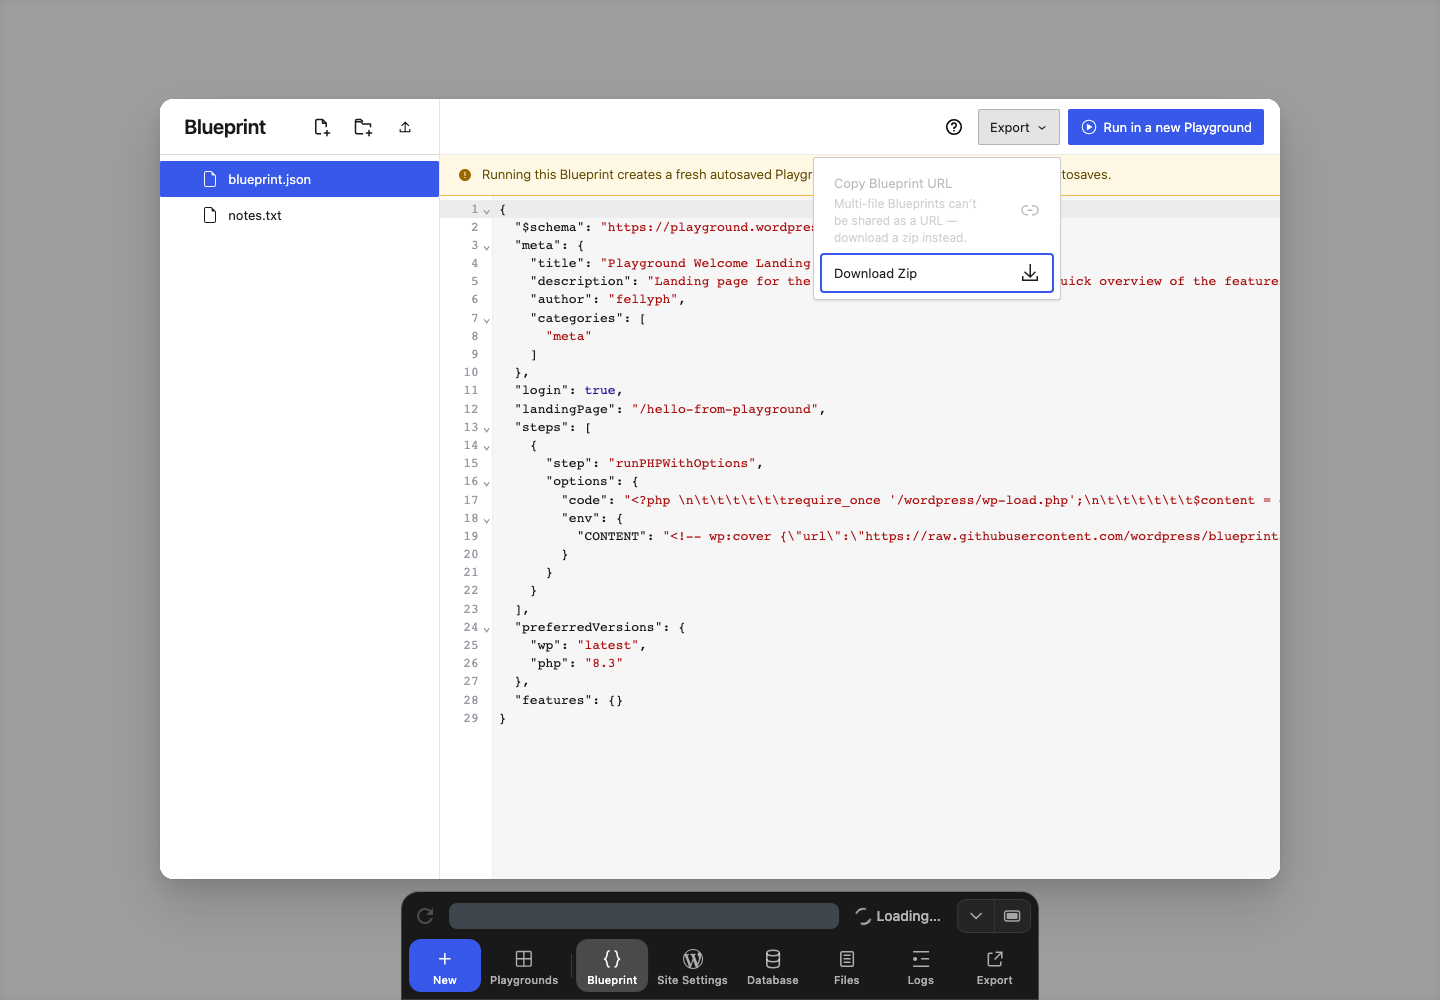Click the "8.3" php version value
Viewport: 1440px width, 1000px height.
(x=604, y=663)
